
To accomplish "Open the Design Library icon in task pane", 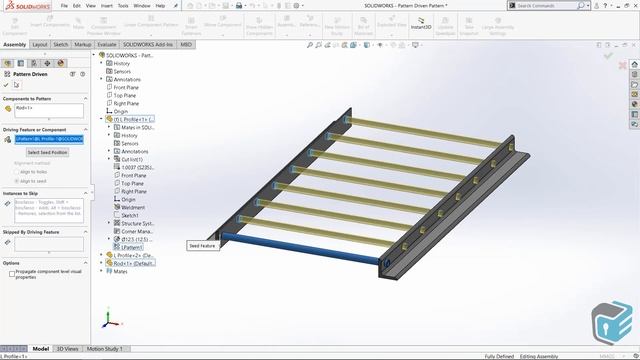I will pyautogui.click(x=634, y=74).
